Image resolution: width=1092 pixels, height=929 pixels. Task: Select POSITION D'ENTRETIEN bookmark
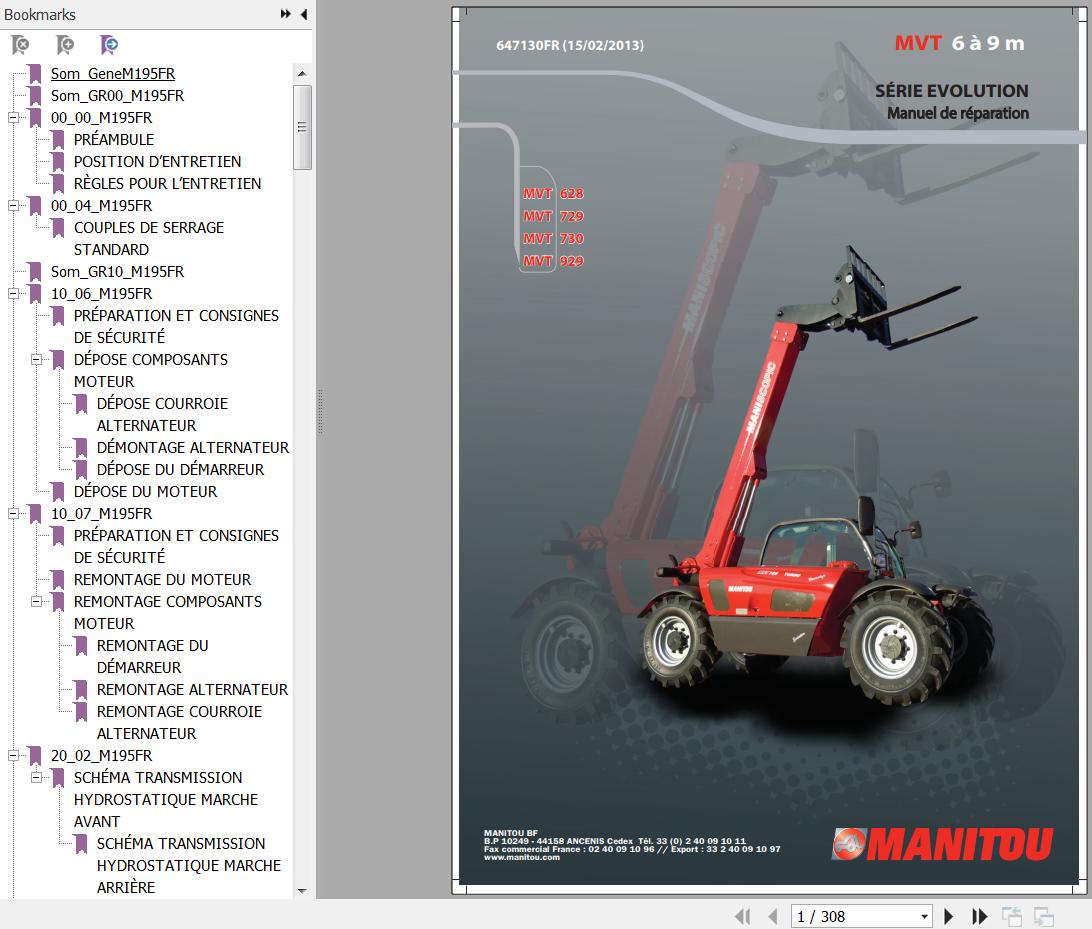(x=157, y=162)
